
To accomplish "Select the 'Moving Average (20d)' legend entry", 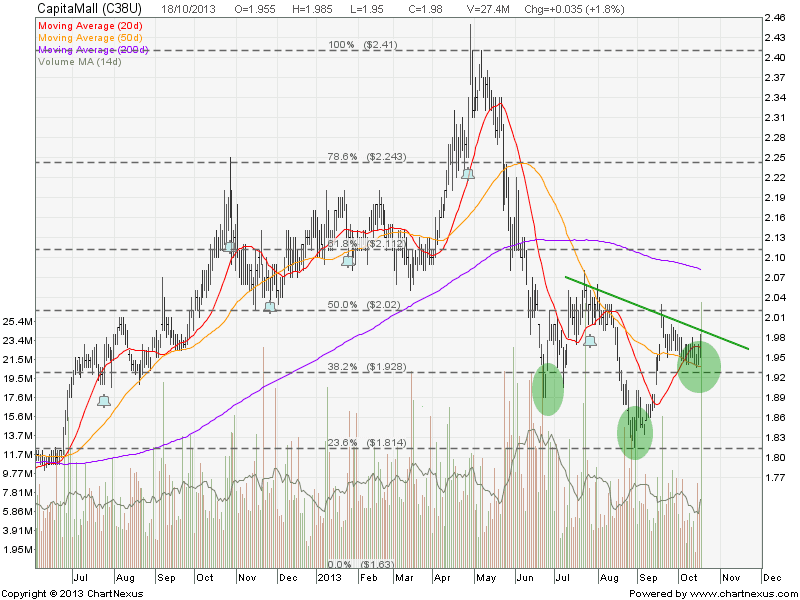I will [90, 26].
